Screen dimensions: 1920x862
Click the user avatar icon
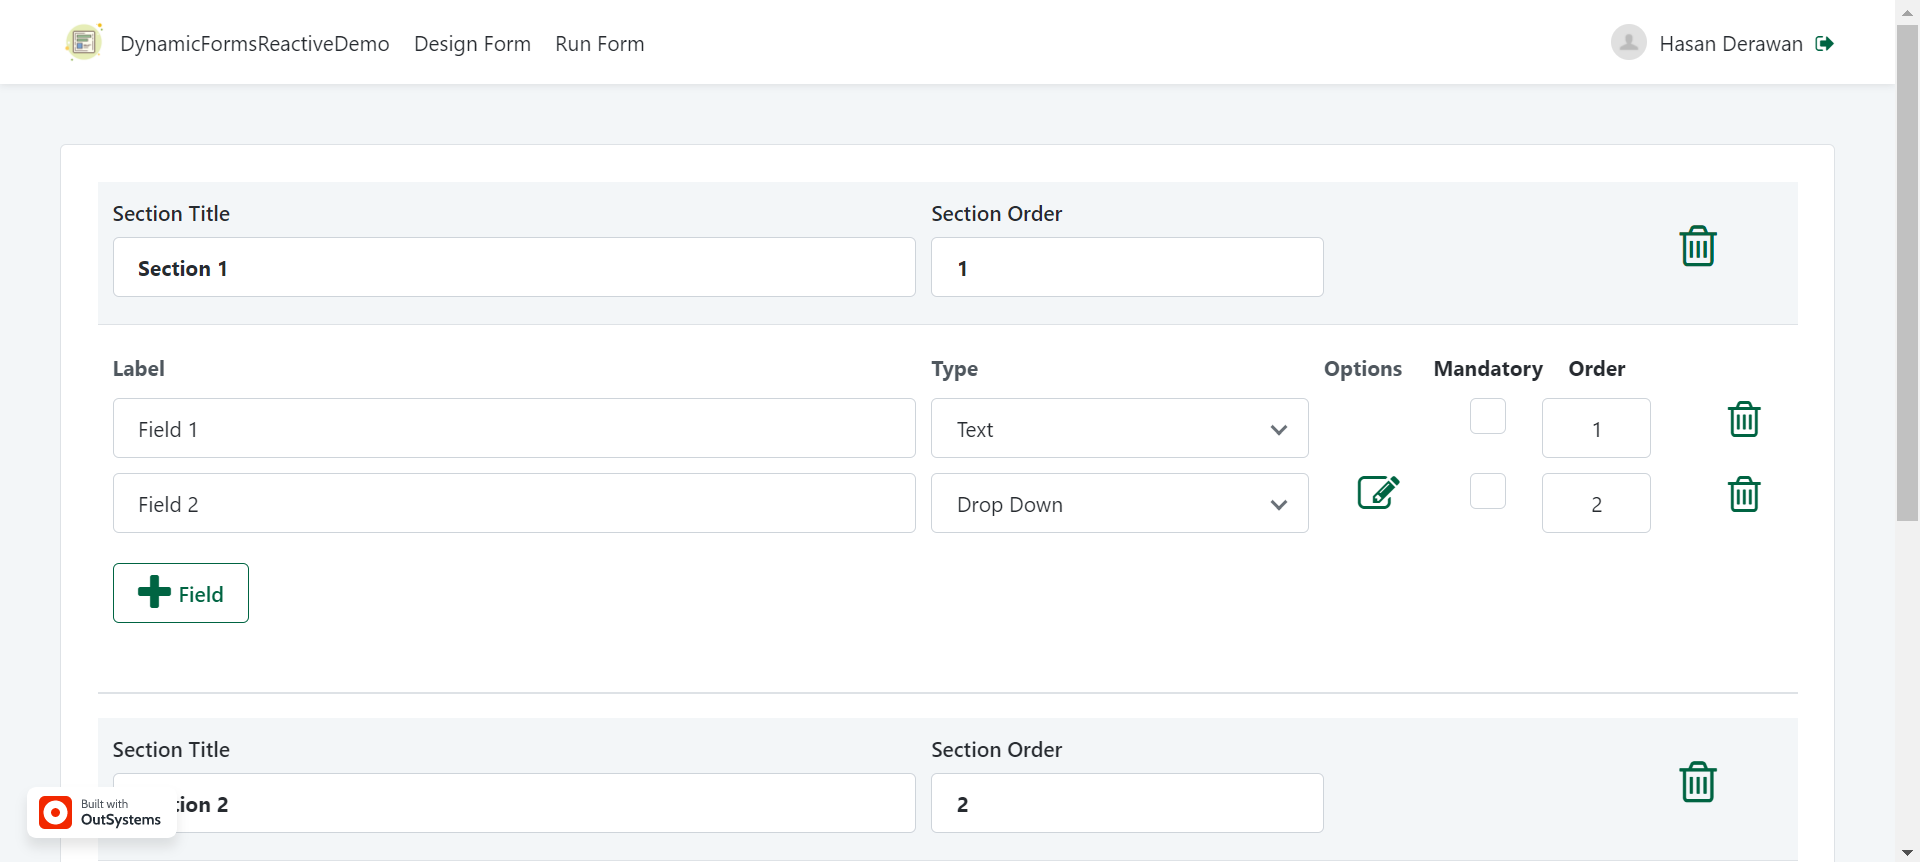pyautogui.click(x=1628, y=42)
